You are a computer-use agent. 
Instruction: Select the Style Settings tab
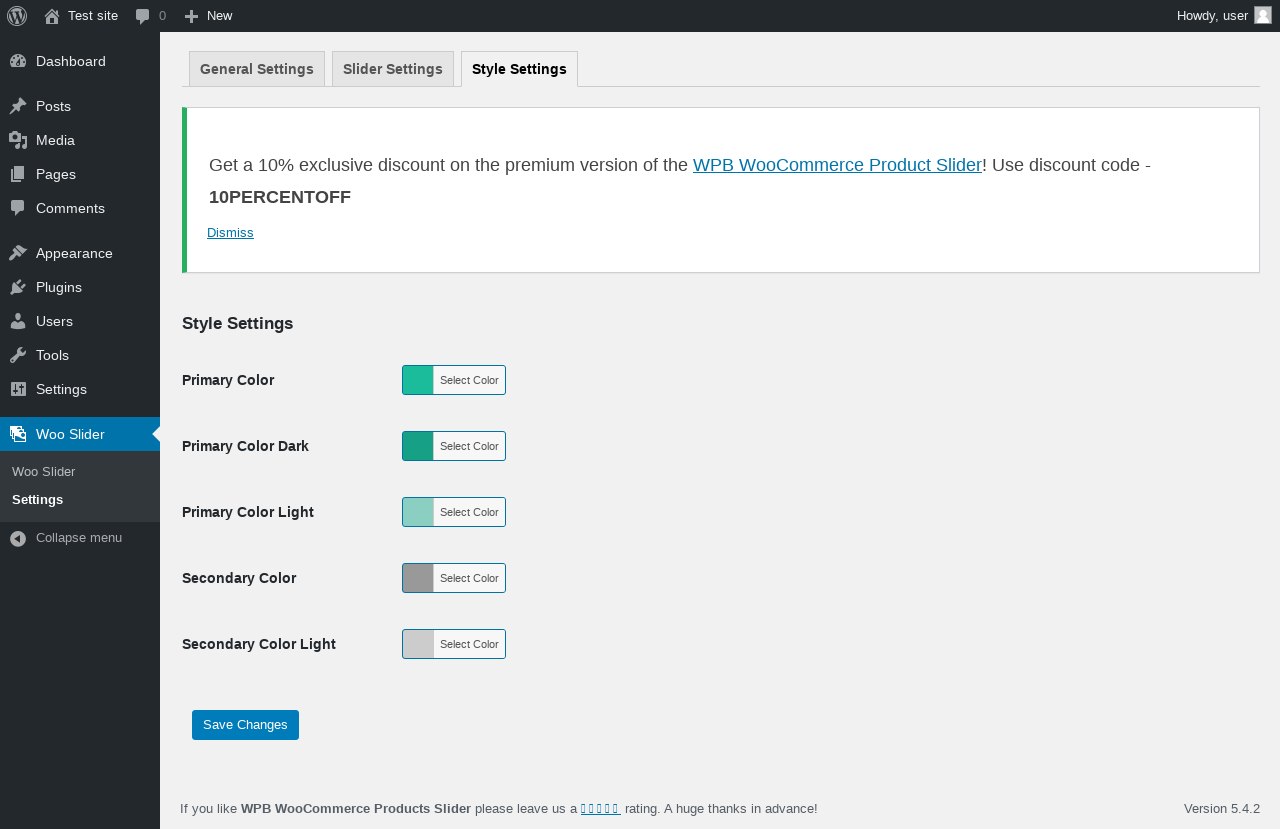[519, 69]
